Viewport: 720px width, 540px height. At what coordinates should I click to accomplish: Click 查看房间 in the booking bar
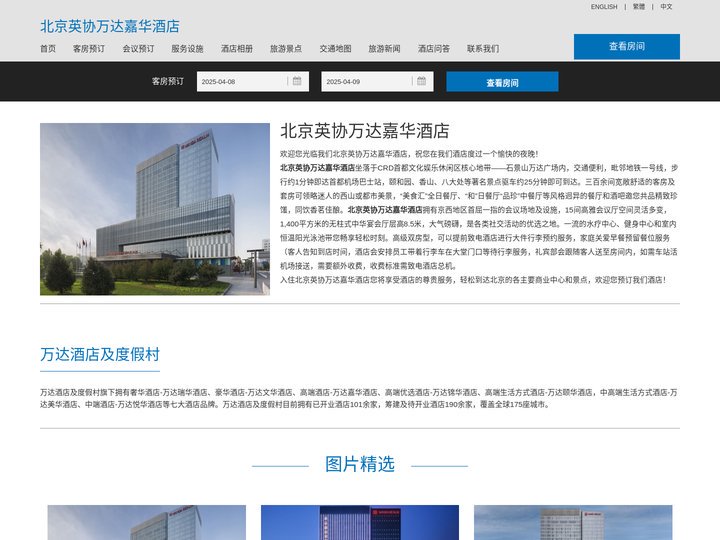pos(502,82)
